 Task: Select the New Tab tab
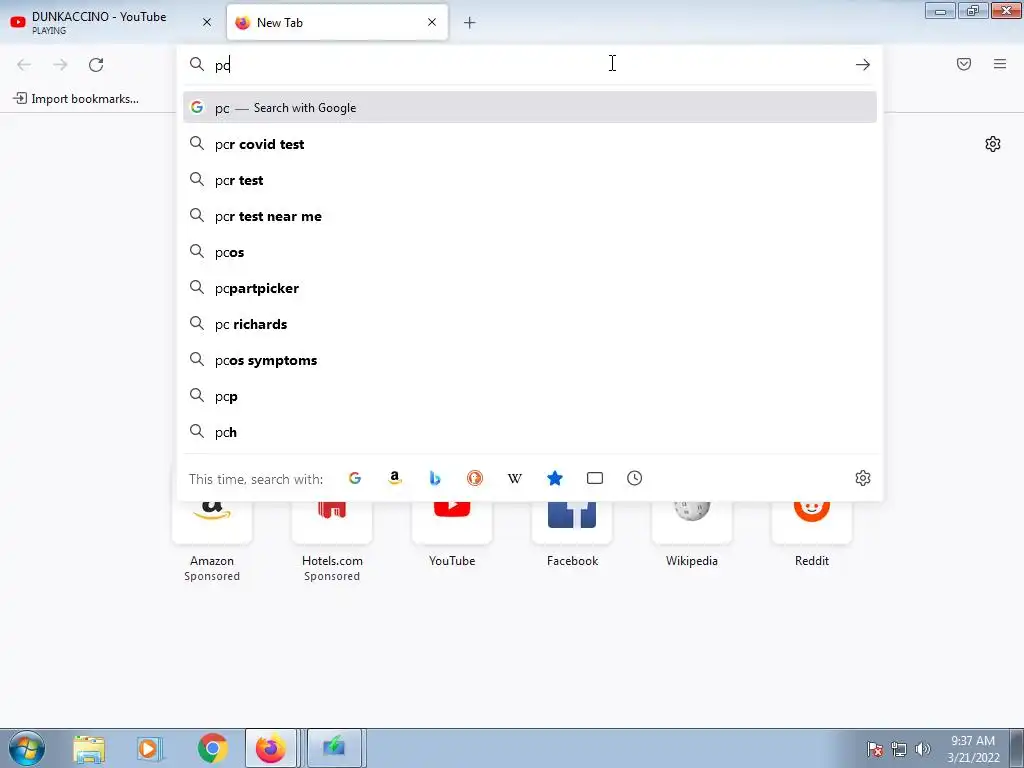(x=337, y=22)
